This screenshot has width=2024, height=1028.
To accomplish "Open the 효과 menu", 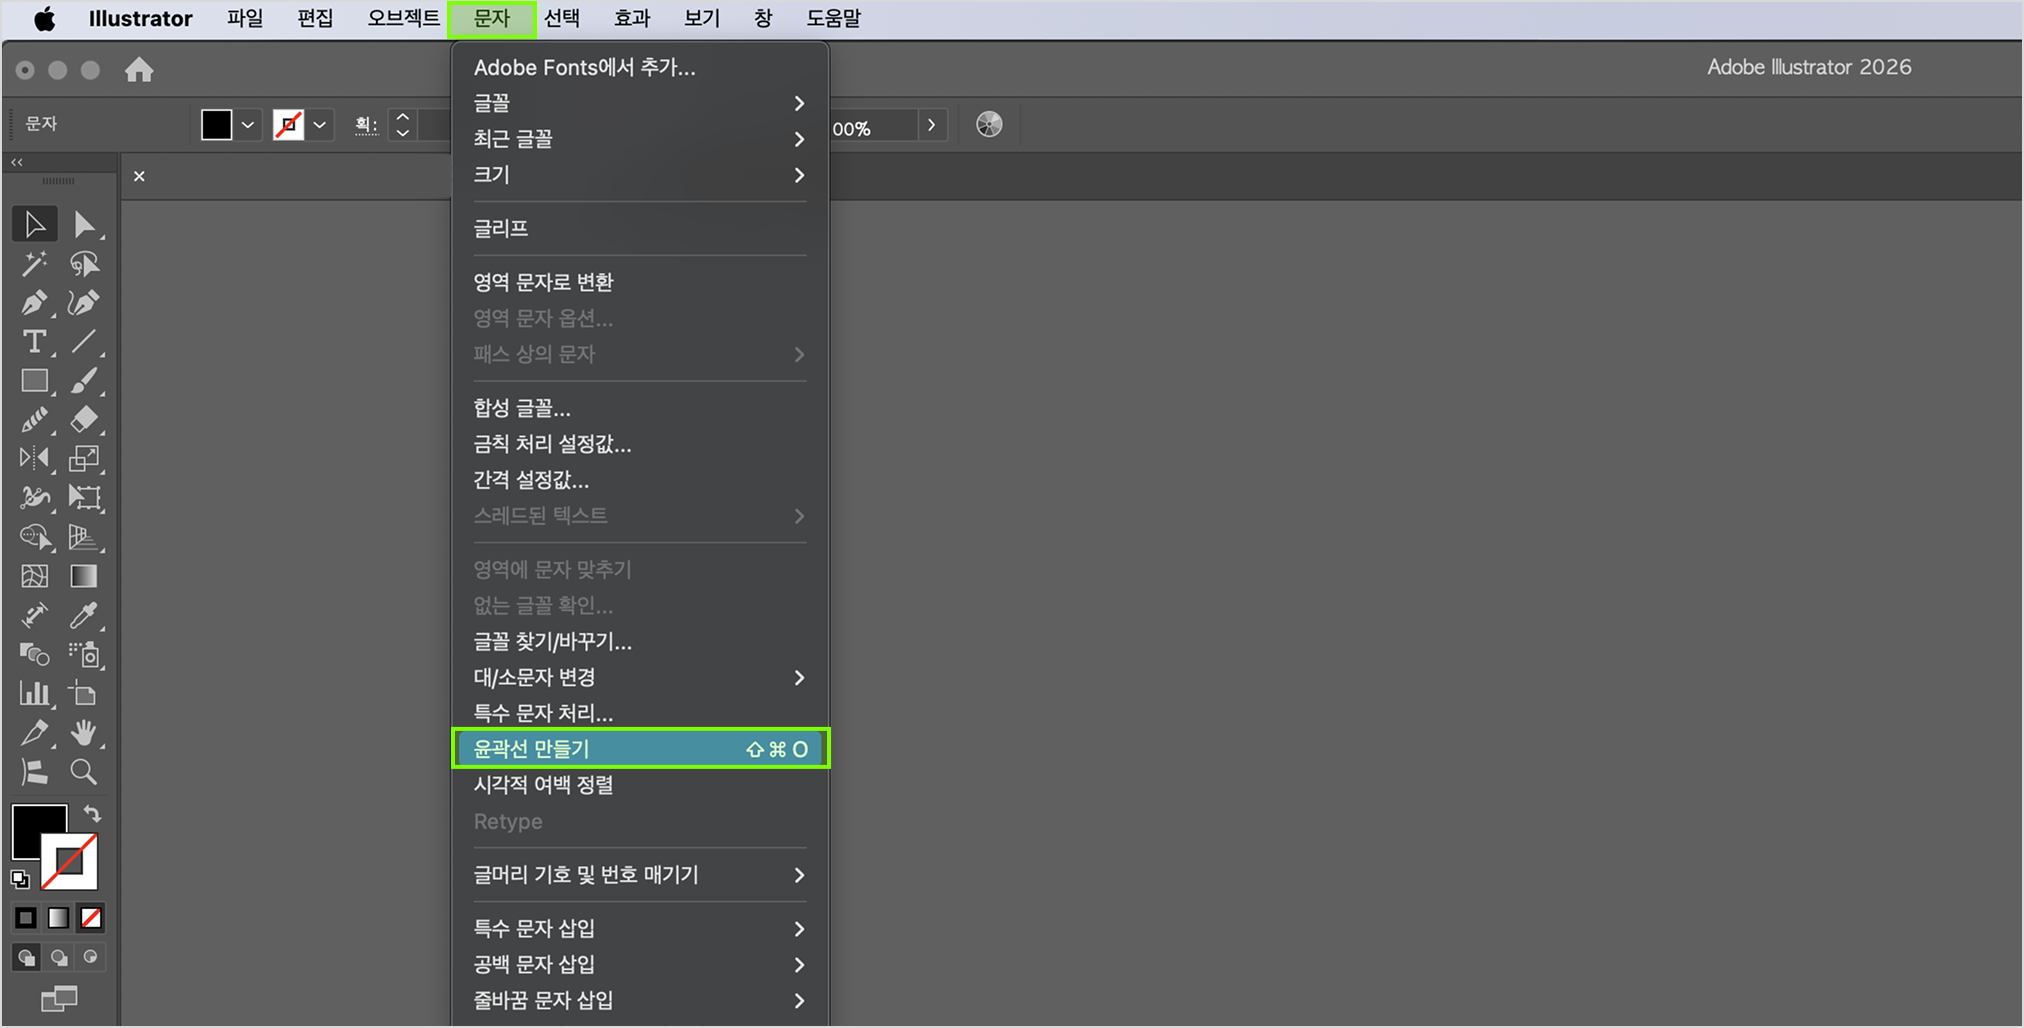I will (632, 18).
